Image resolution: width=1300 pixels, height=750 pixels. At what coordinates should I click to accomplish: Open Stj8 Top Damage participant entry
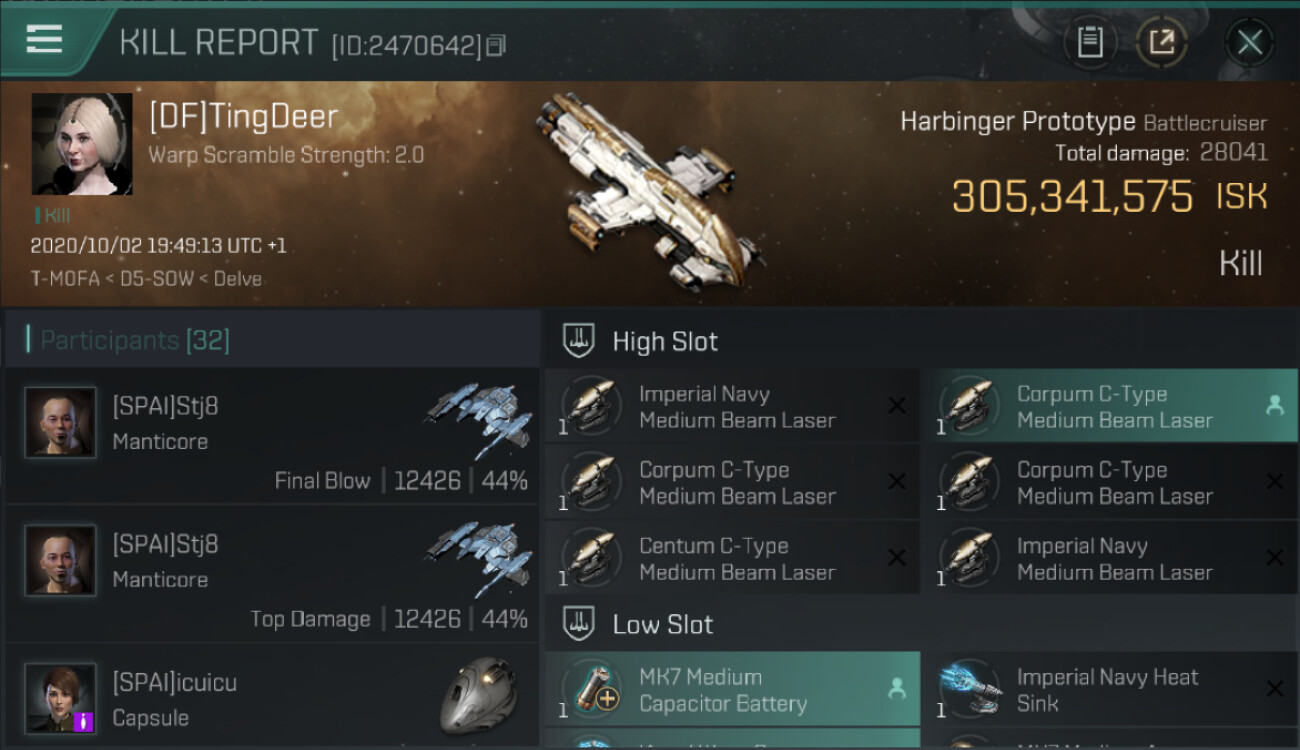(x=272, y=573)
